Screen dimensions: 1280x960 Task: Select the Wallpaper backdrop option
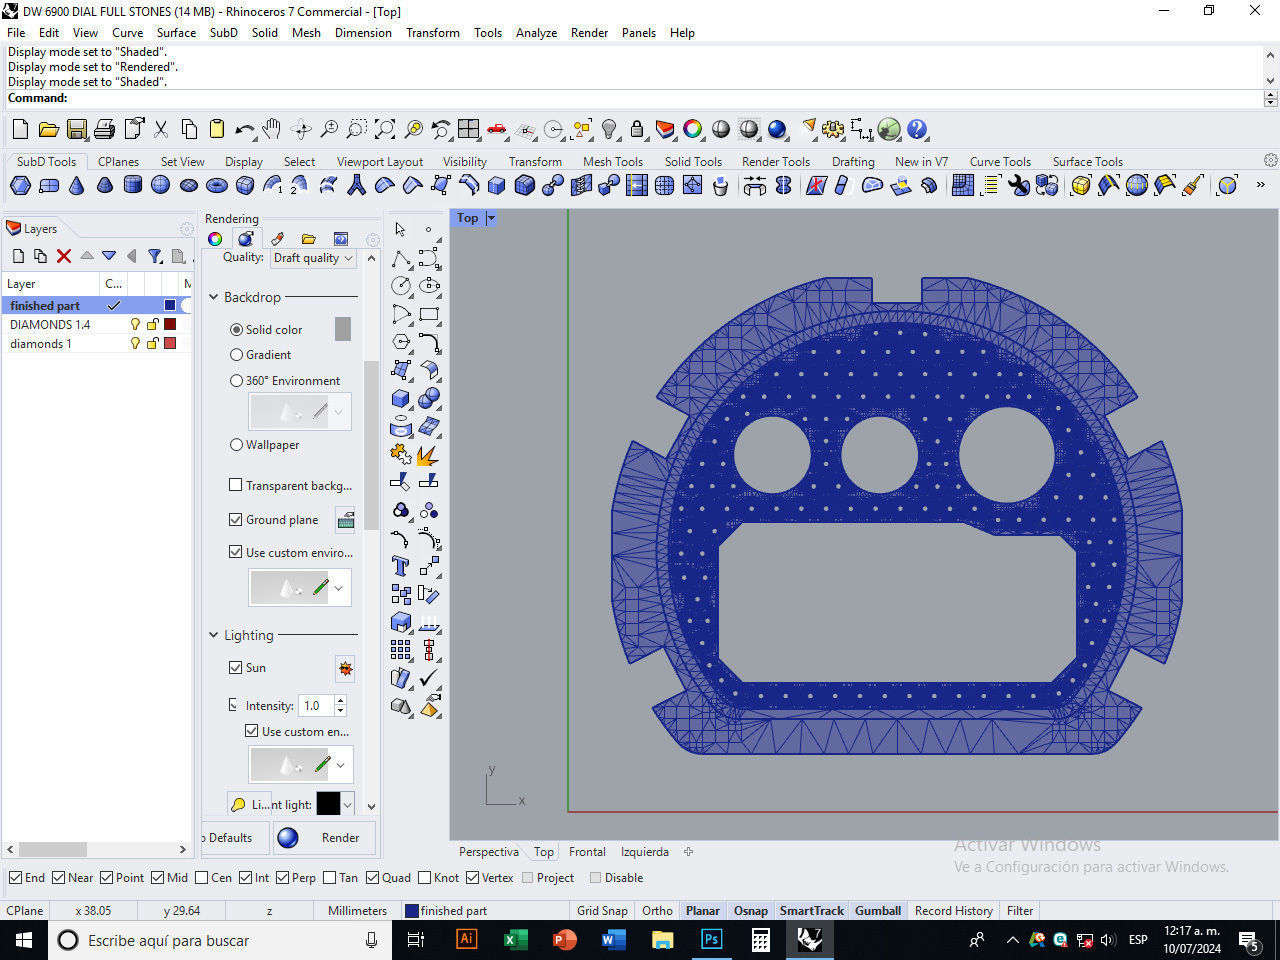click(236, 444)
